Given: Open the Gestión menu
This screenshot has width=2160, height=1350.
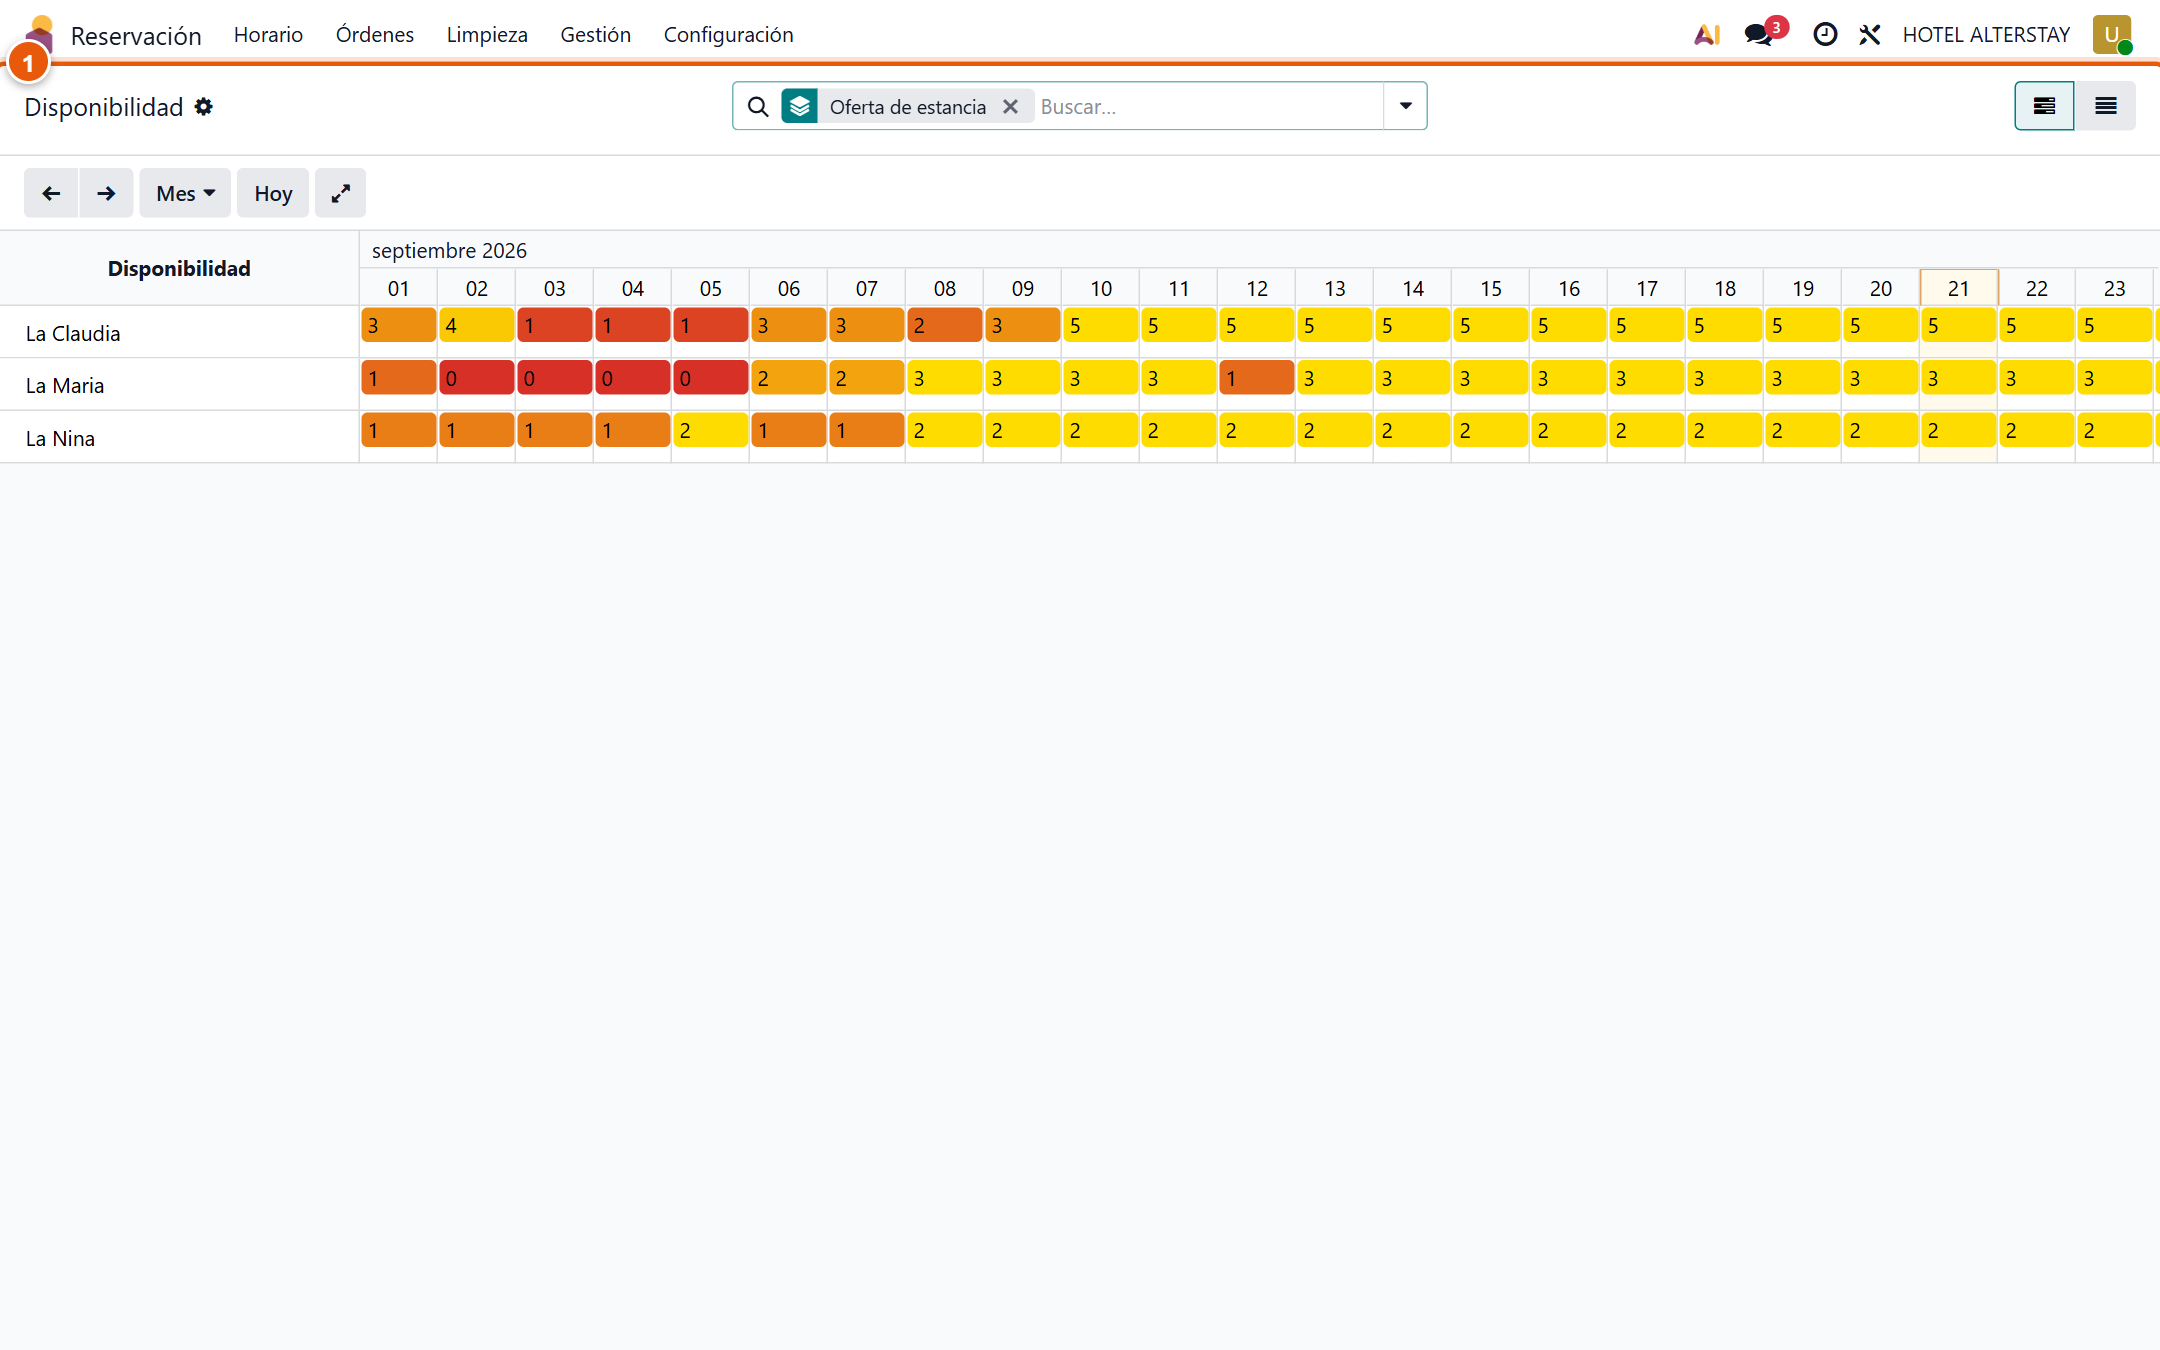Looking at the screenshot, I should click(596, 35).
